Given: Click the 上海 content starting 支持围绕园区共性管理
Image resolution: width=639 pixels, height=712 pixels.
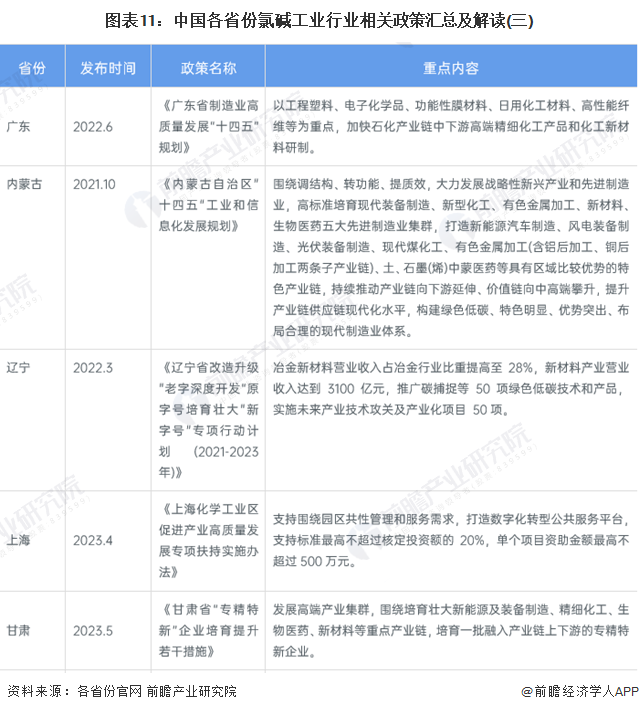Looking at the screenshot, I should click(451, 540).
